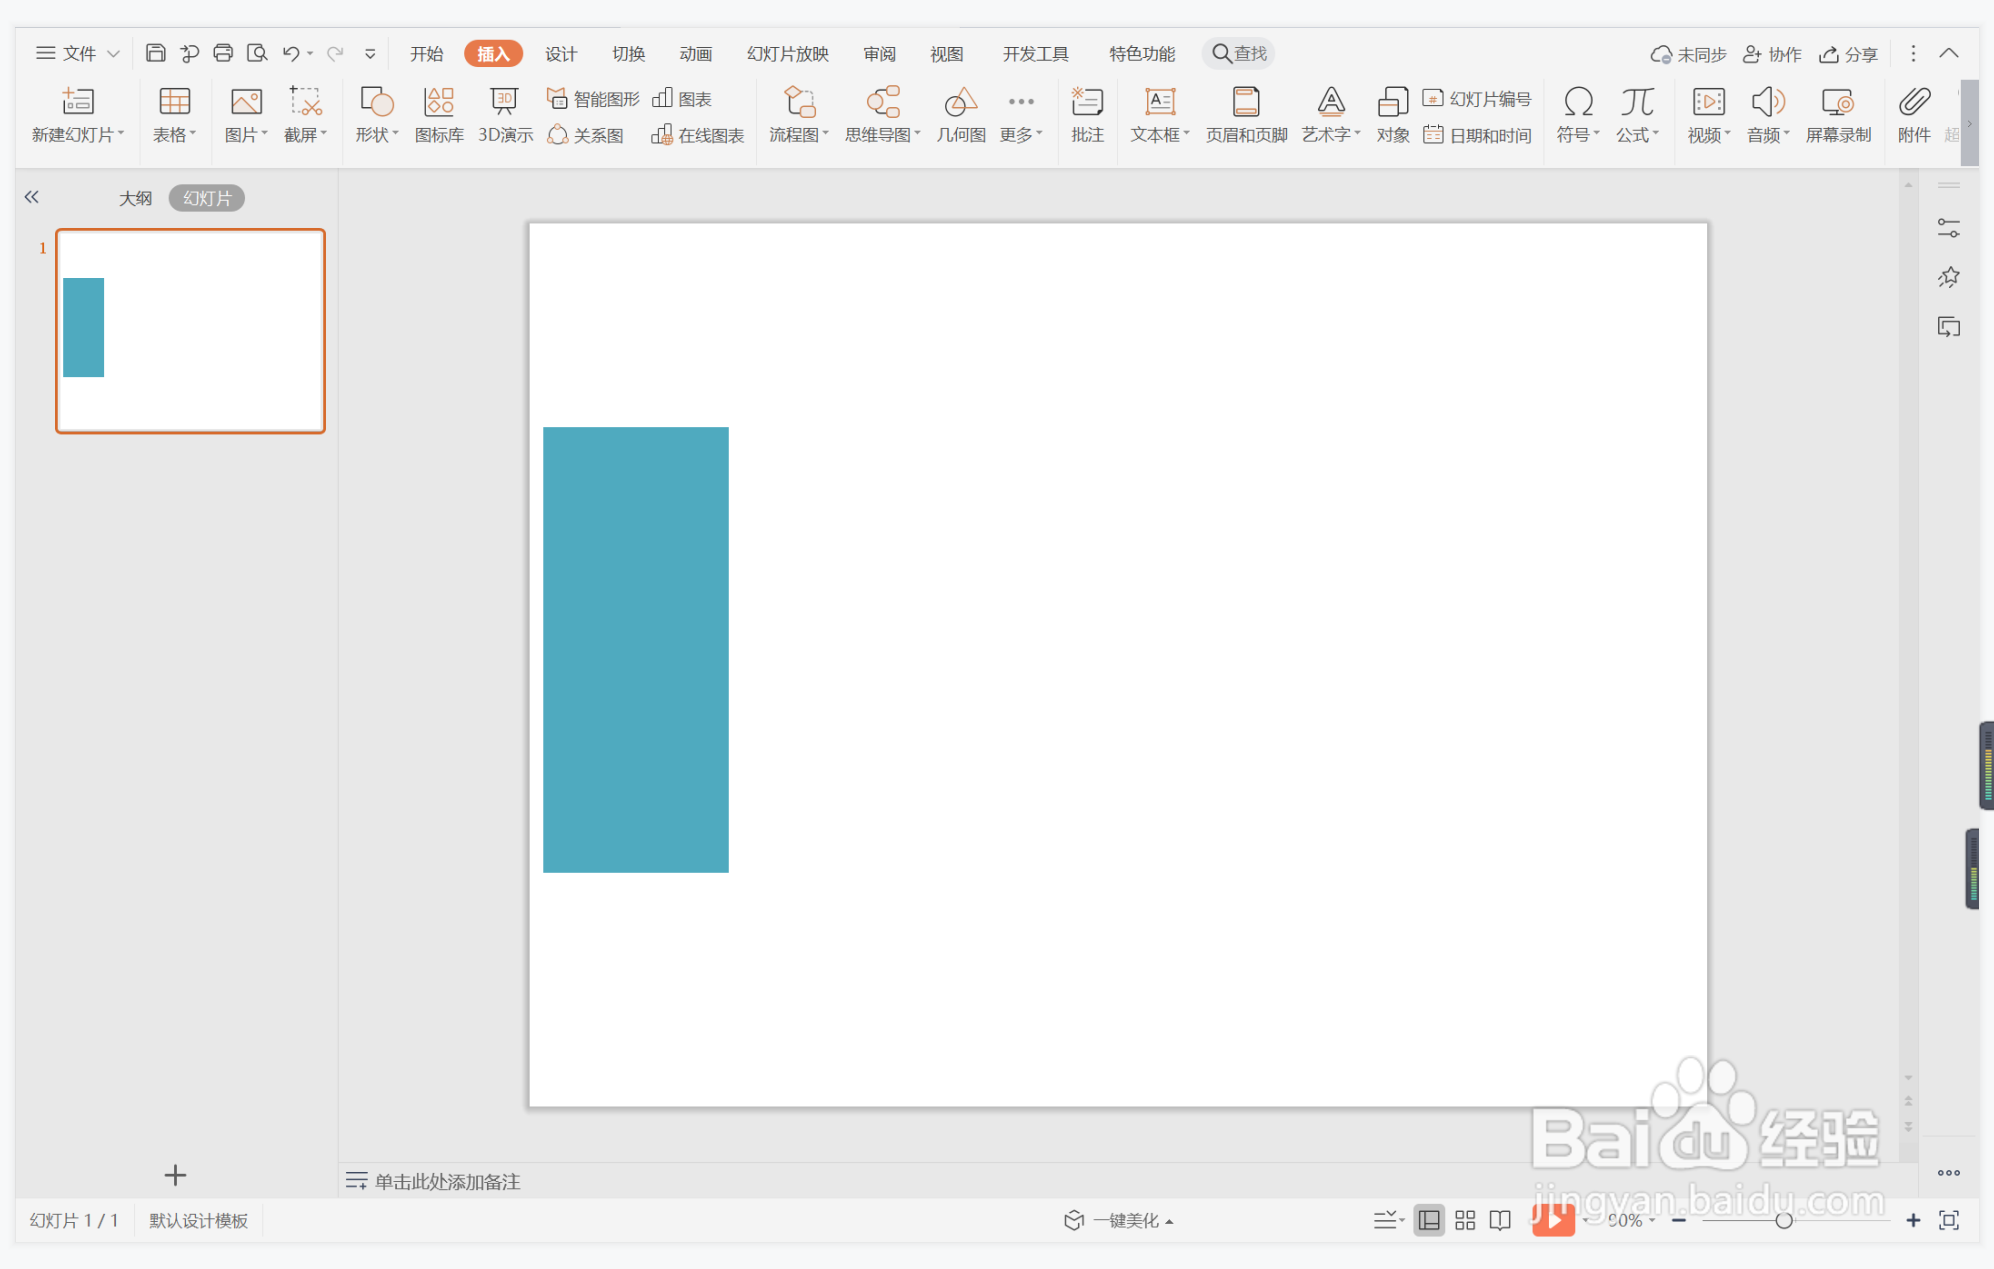1994x1269 pixels.
Task: Toggle normal view in status bar
Action: (x=1429, y=1220)
